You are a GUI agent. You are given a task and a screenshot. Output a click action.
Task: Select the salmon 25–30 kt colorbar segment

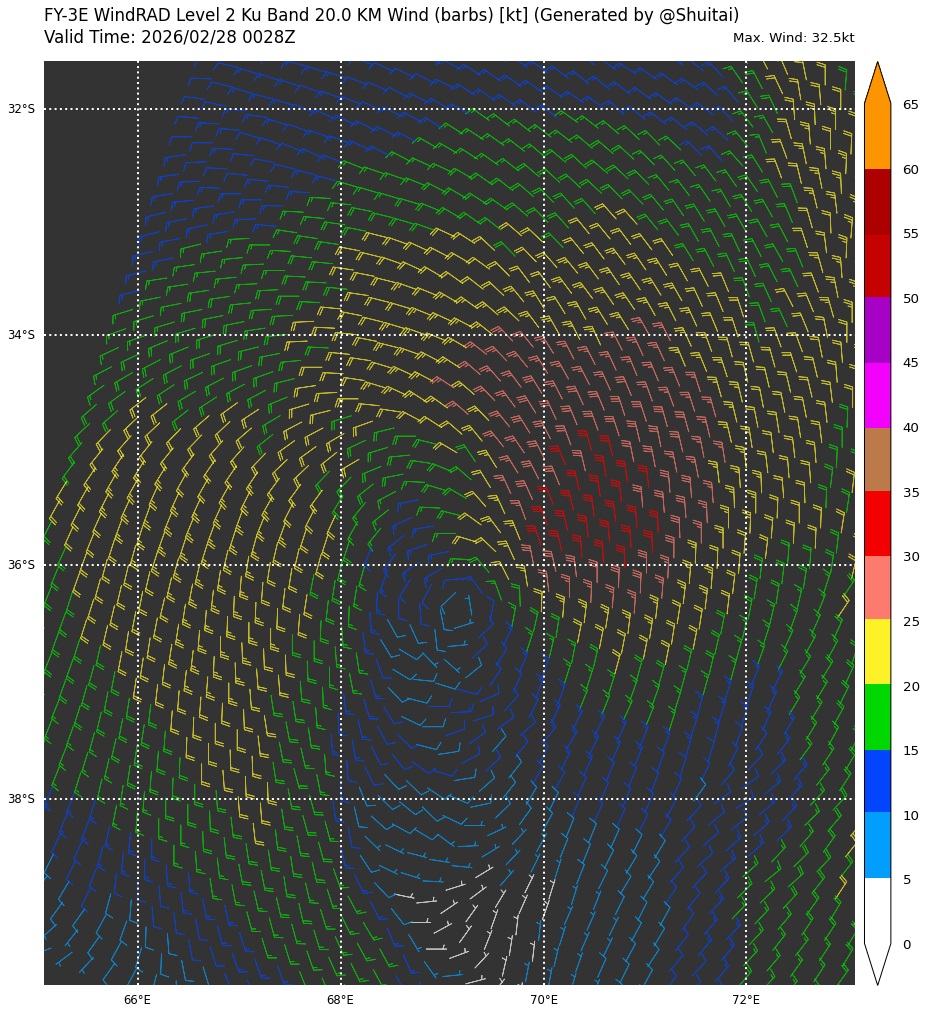(x=877, y=587)
